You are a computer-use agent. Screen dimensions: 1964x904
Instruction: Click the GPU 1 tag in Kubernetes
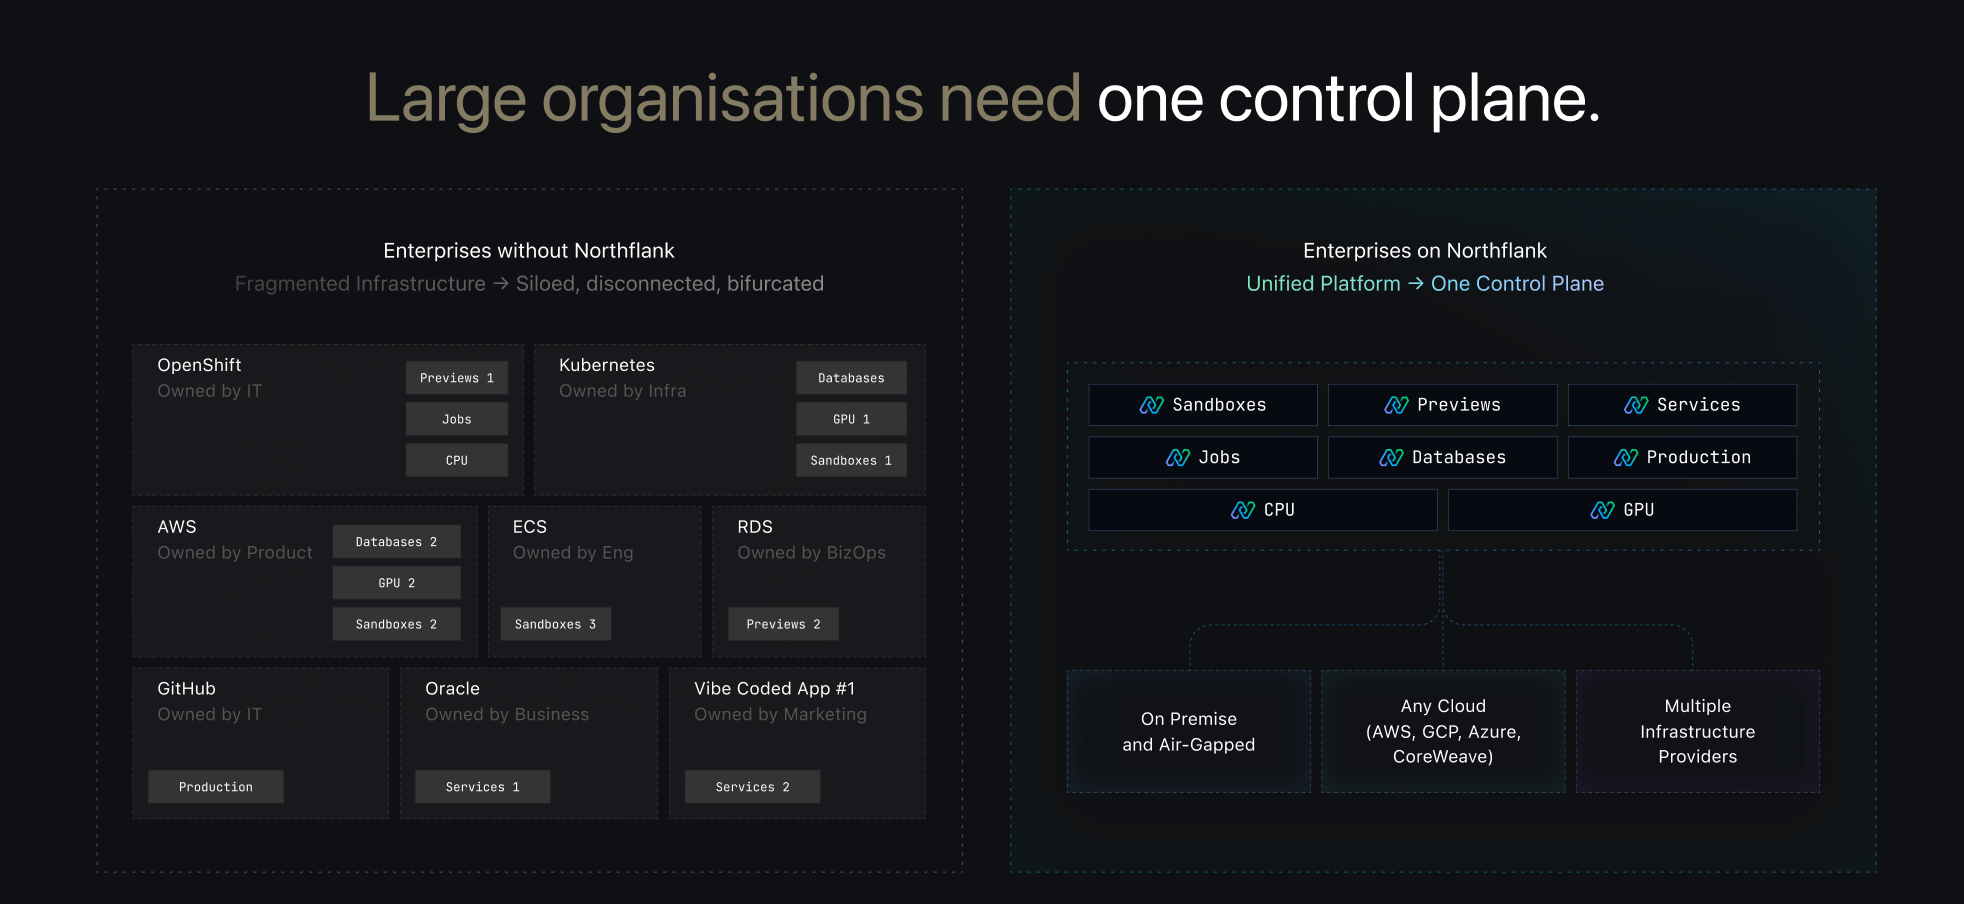(x=851, y=419)
